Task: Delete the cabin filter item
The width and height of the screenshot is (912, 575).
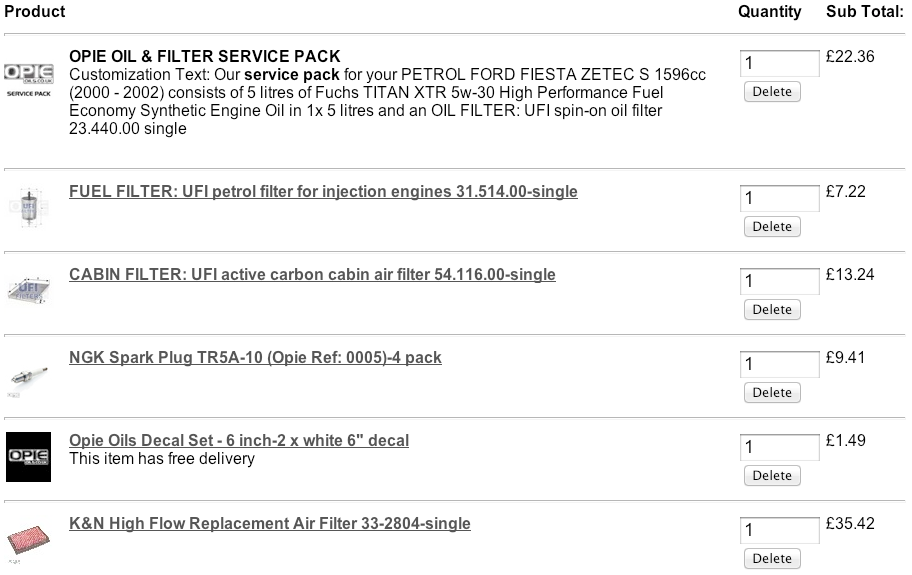Action: 771,310
